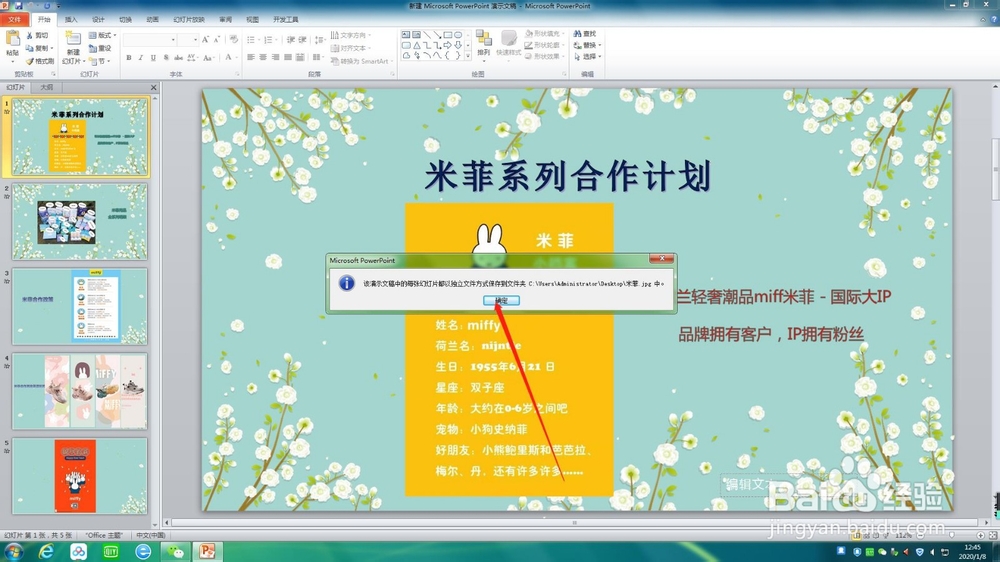Open the change case Aa dropdown
This screenshot has width=1000, height=562.
(x=208, y=57)
